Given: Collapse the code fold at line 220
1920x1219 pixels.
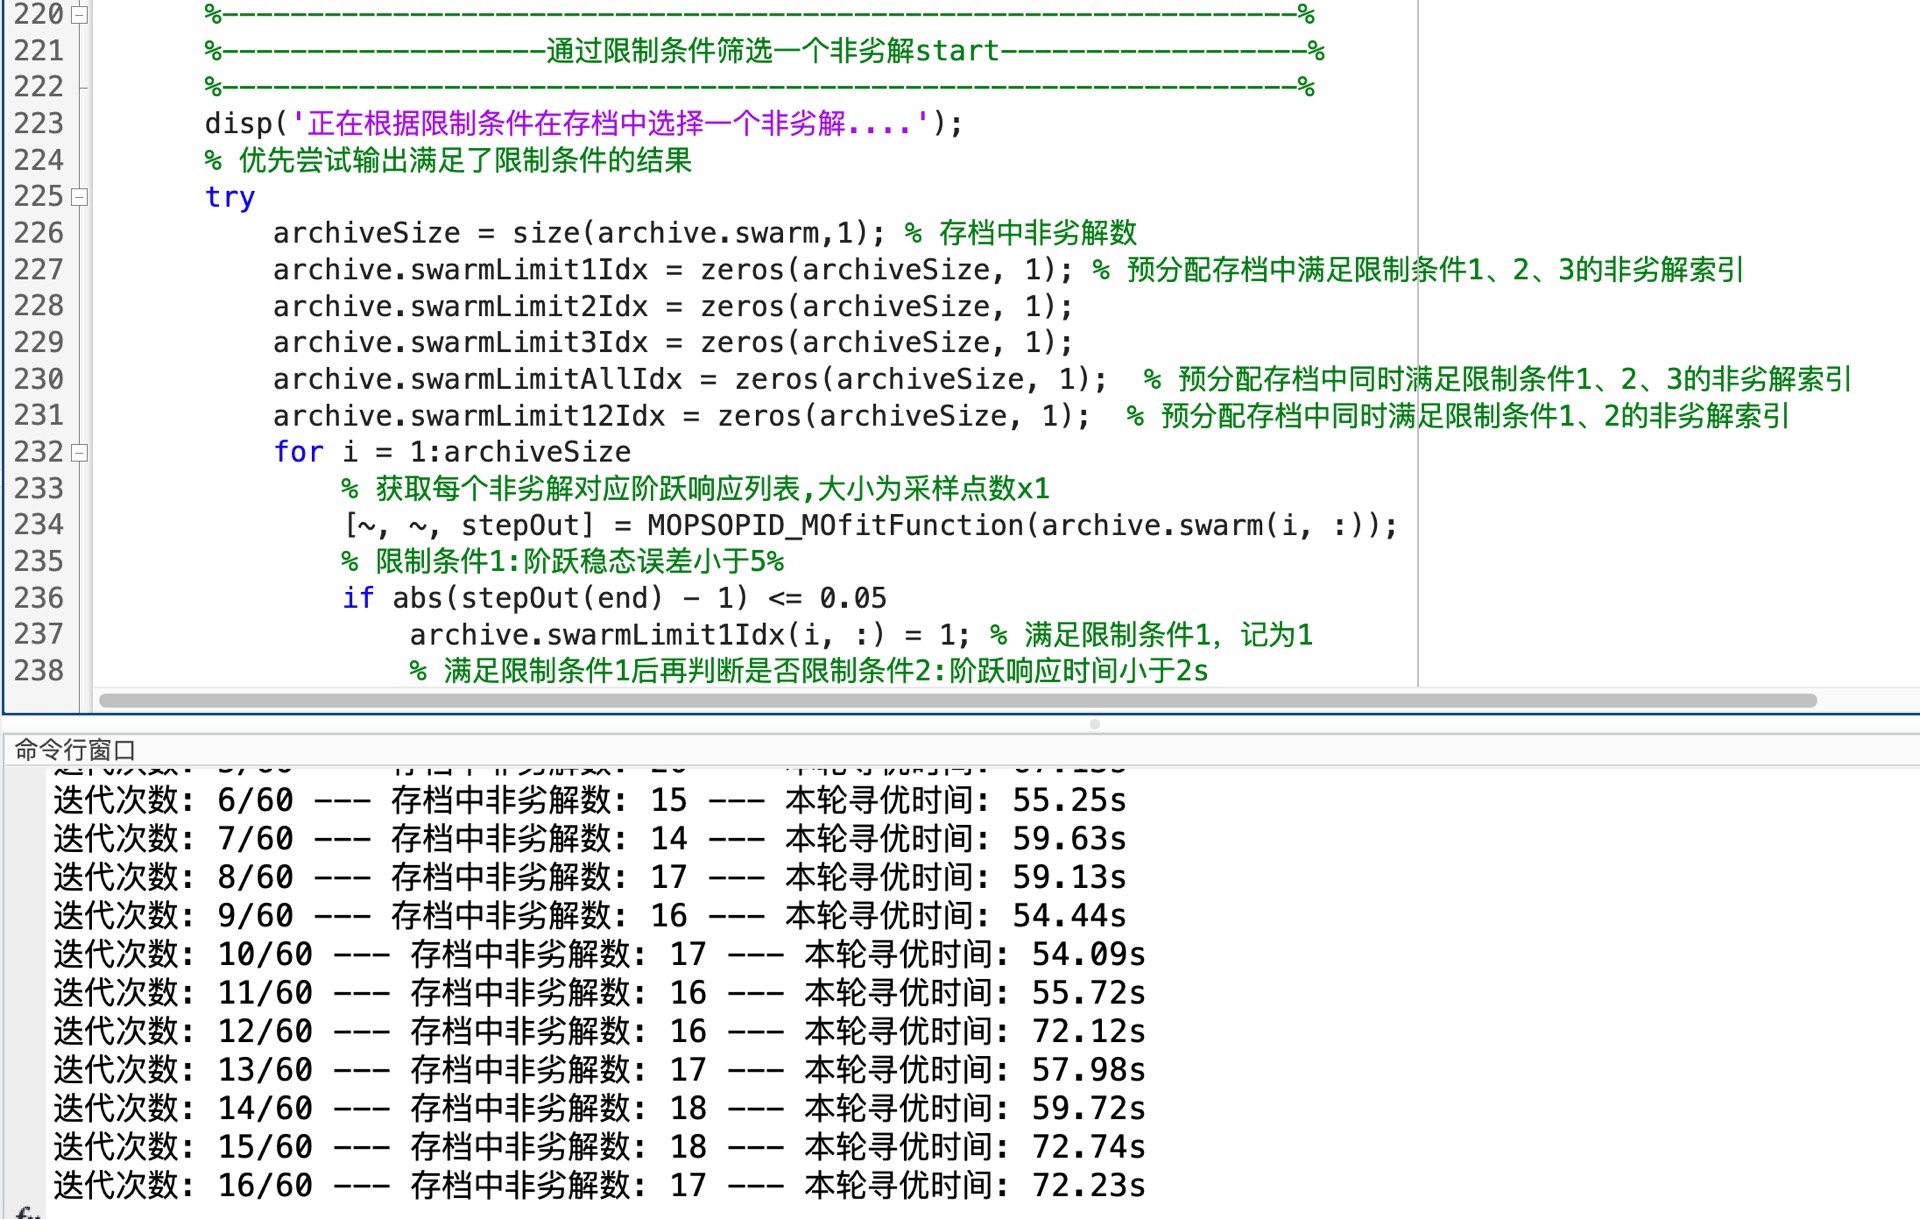Looking at the screenshot, I should (x=80, y=15).
